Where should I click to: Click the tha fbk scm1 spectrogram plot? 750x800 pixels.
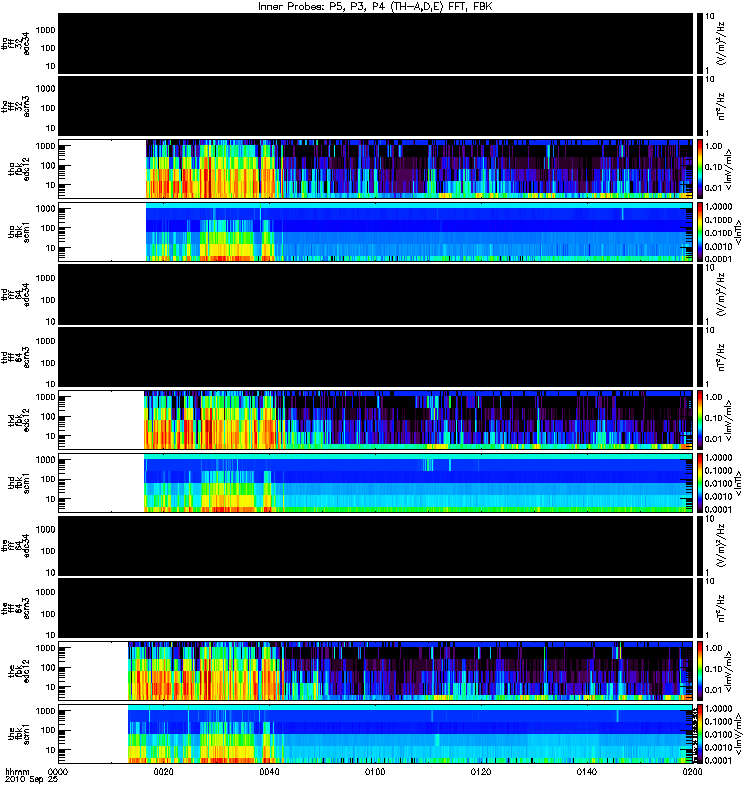[375, 232]
